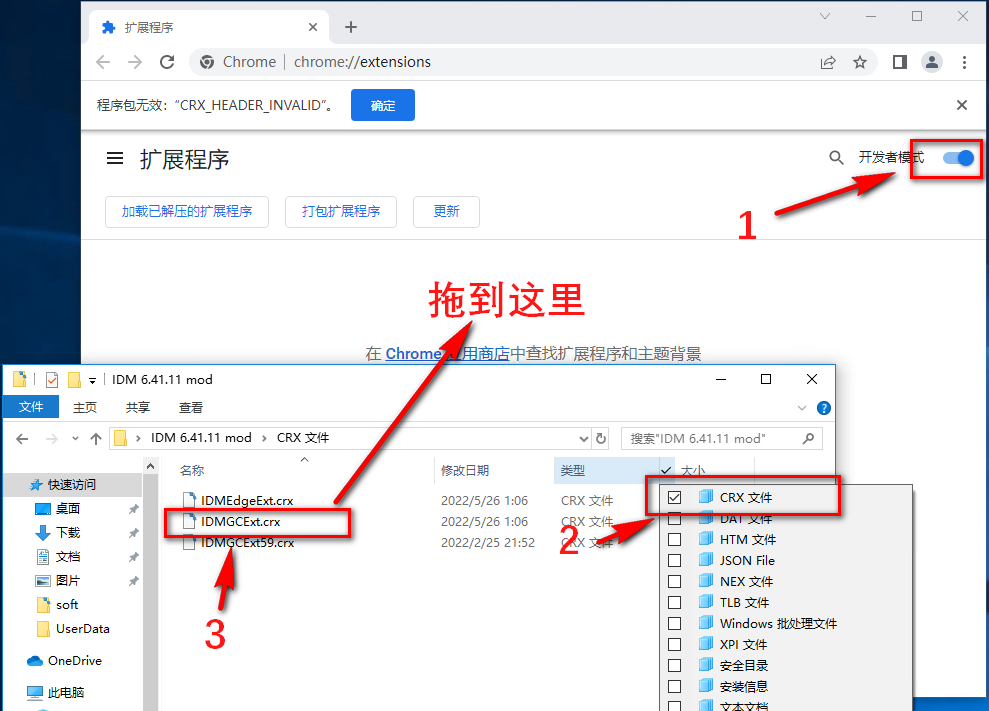Screen dimensions: 989x711
Task: Close the 扩展程序 tab
Action: [x=312, y=27]
